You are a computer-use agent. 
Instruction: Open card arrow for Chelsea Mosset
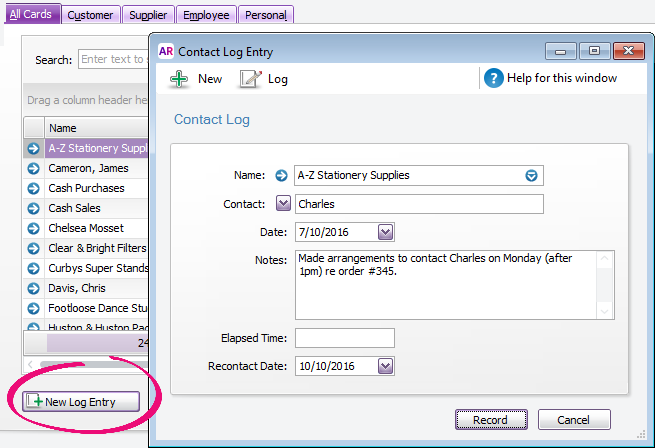33,228
